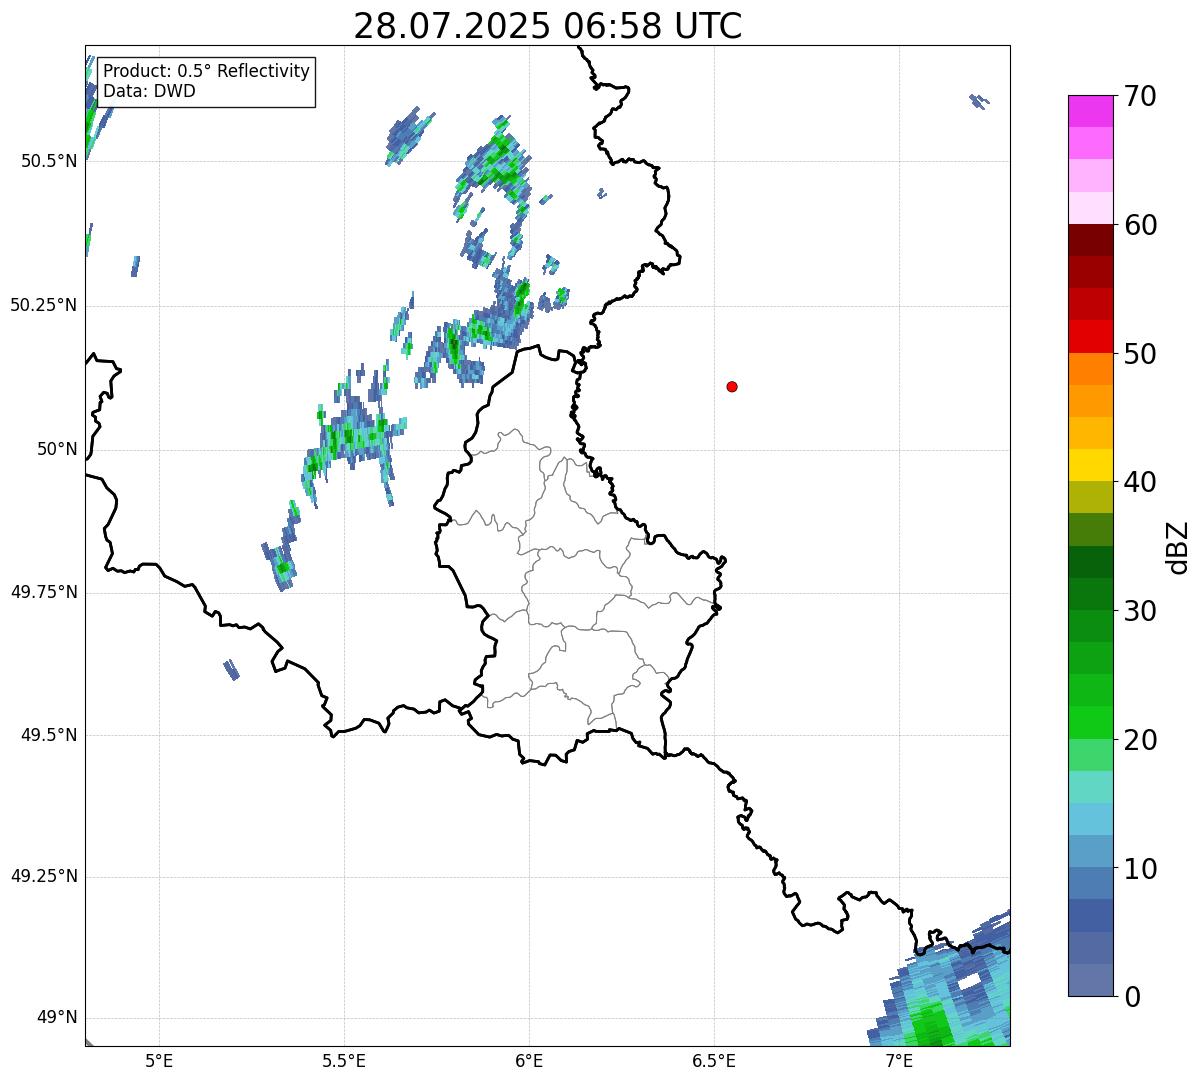Click the yellow colorbar segment above 40

(1090, 466)
